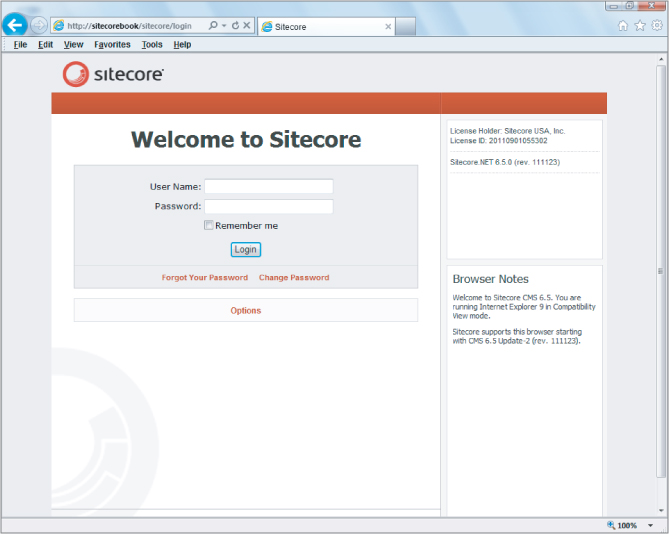Click the Change Password link
The height and width of the screenshot is (534, 669).
tap(294, 278)
